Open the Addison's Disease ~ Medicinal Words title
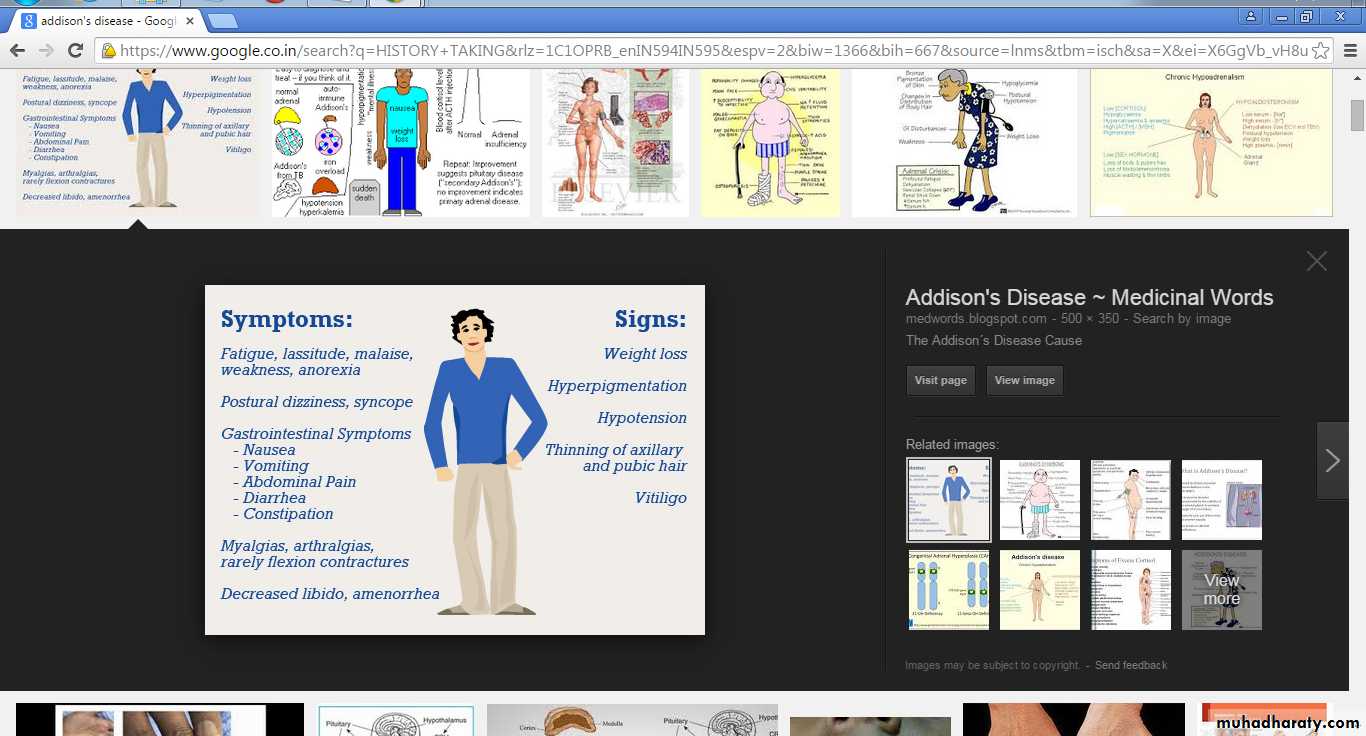 (x=1089, y=297)
